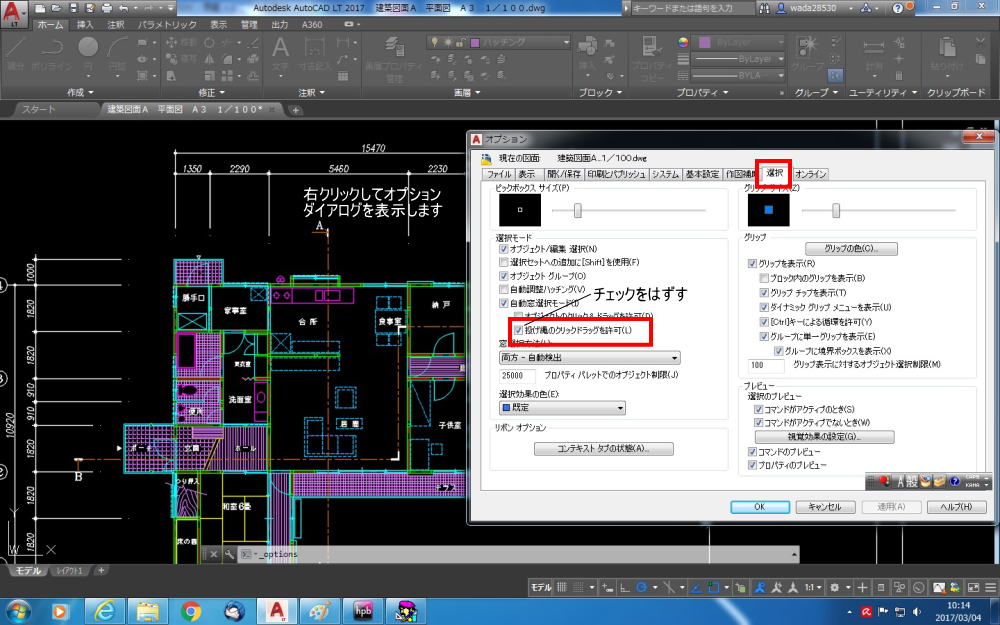Image resolution: width=1000 pixels, height=625 pixels.
Task: Click the command line customize wrench icon
Action: (x=229, y=554)
